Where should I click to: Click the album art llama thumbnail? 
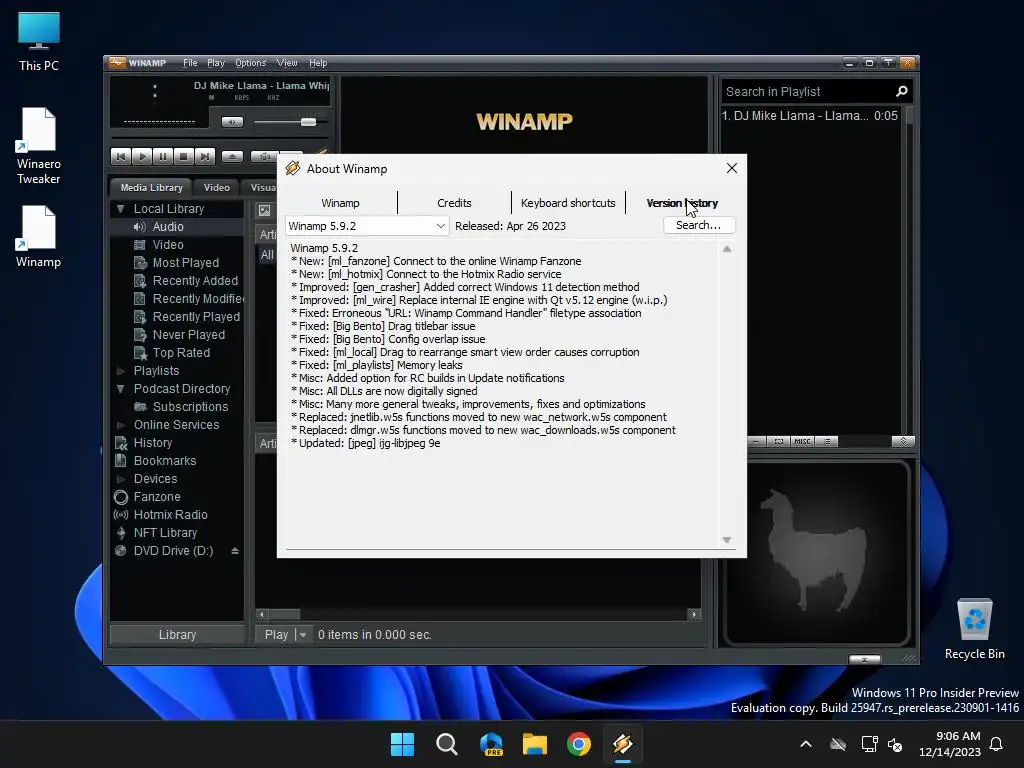click(x=817, y=552)
